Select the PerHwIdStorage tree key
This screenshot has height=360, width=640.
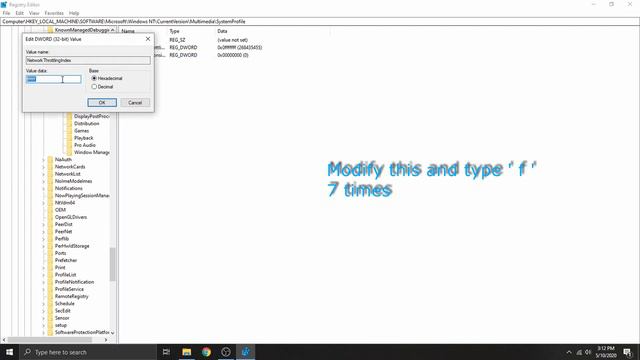click(72, 246)
